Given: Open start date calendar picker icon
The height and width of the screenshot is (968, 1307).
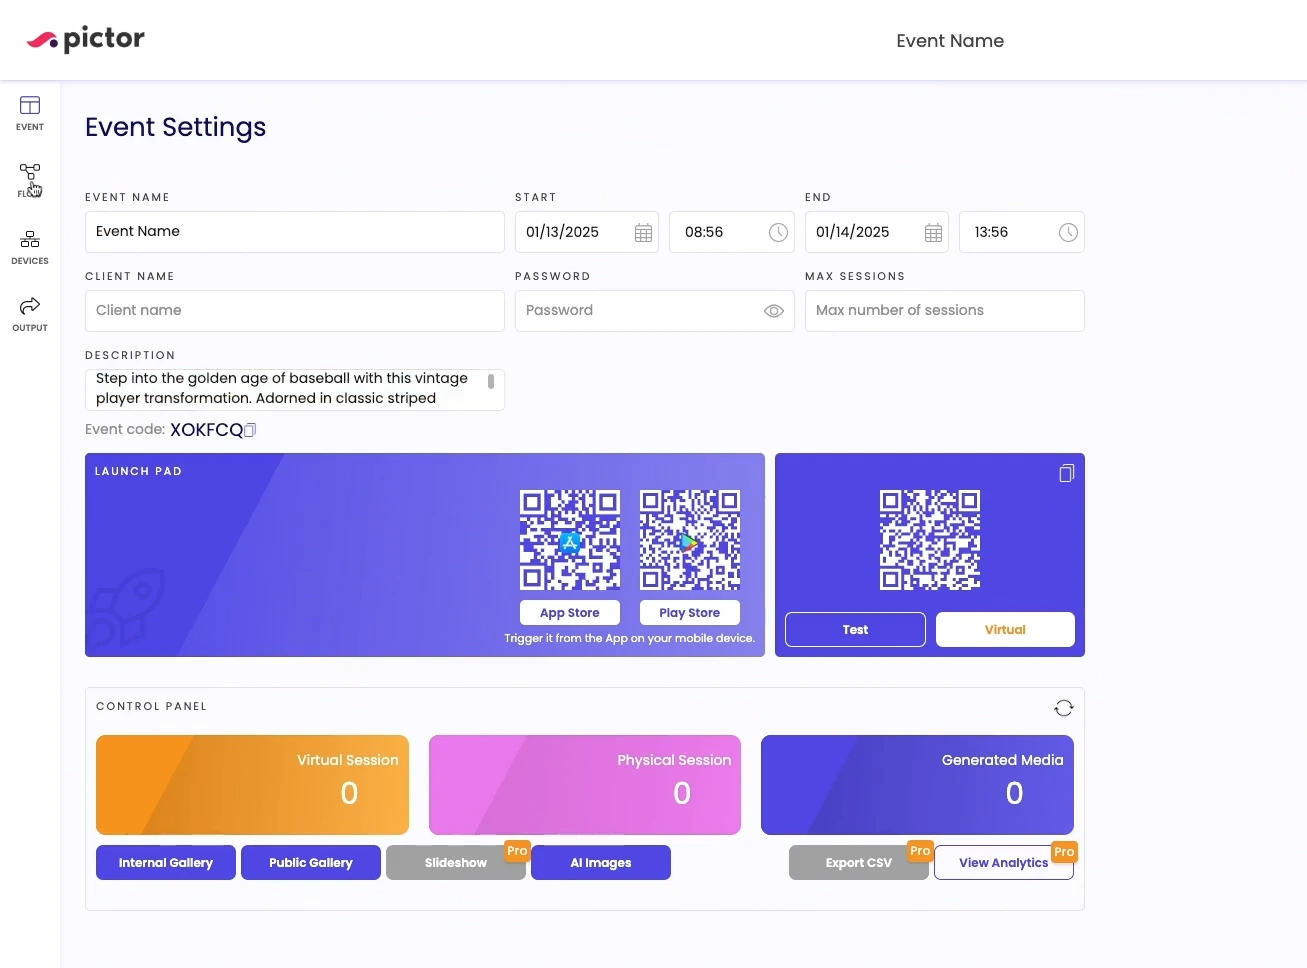Looking at the screenshot, I should tap(643, 233).
